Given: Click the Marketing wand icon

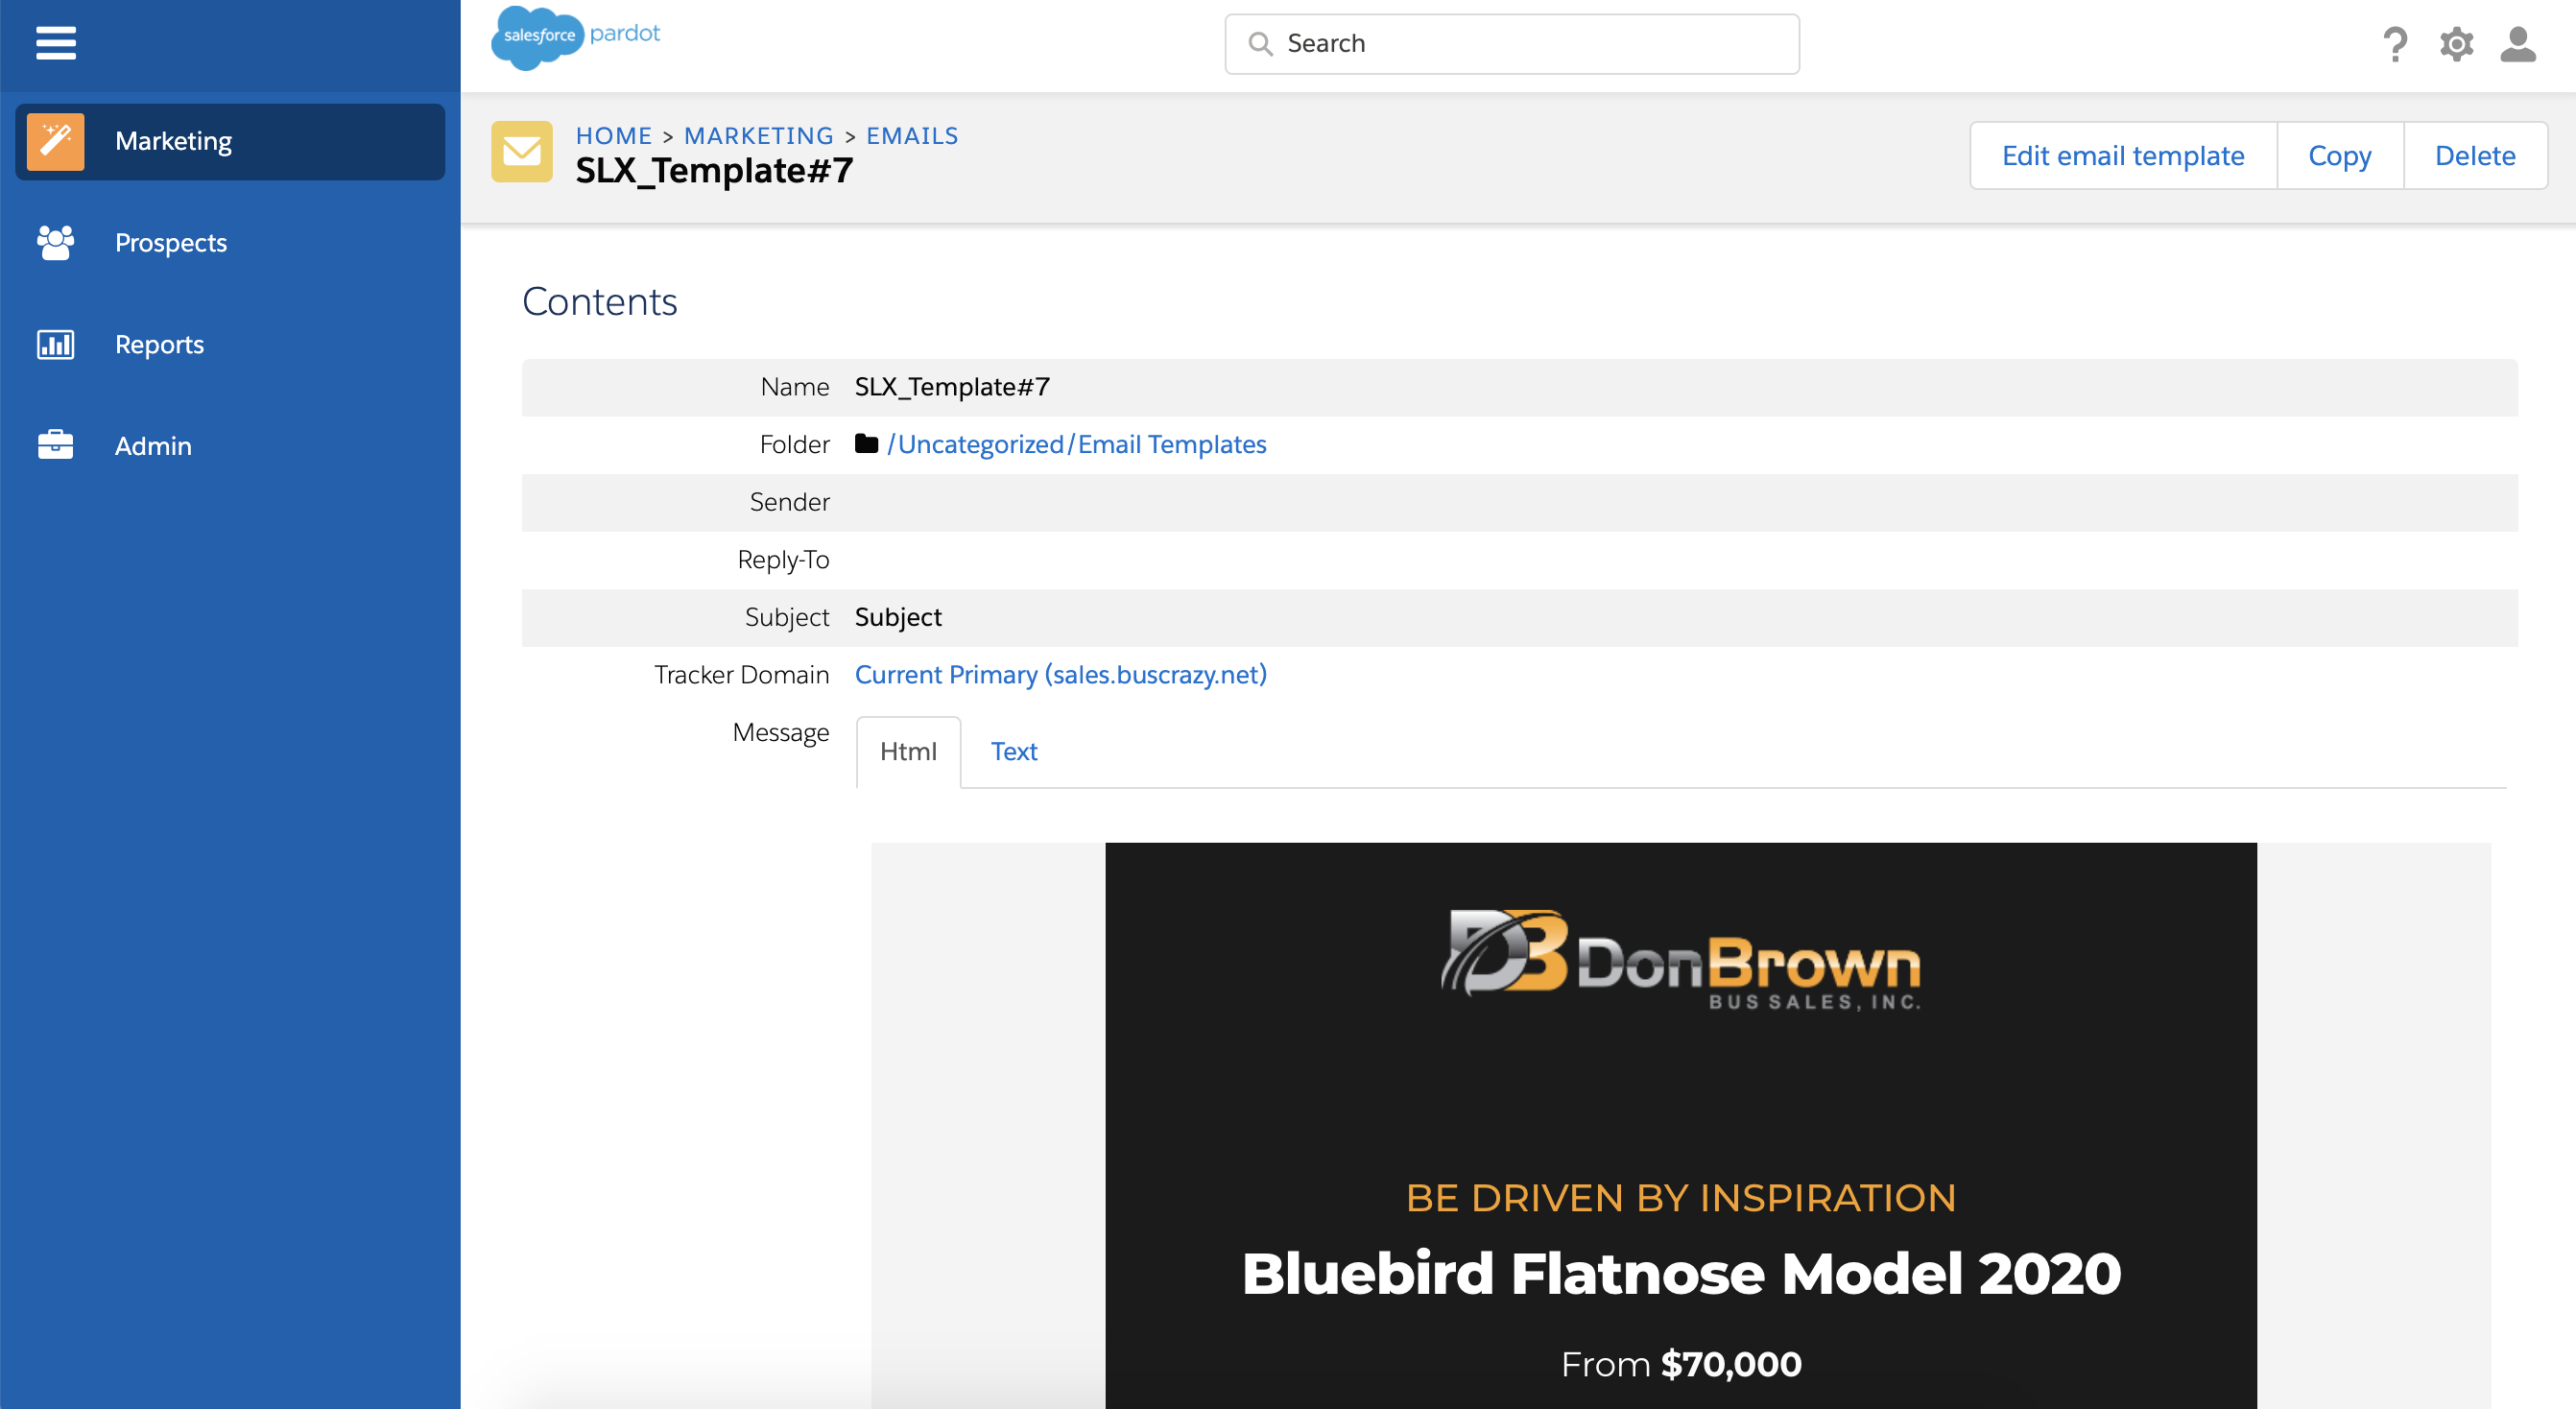Looking at the screenshot, I should tap(56, 142).
